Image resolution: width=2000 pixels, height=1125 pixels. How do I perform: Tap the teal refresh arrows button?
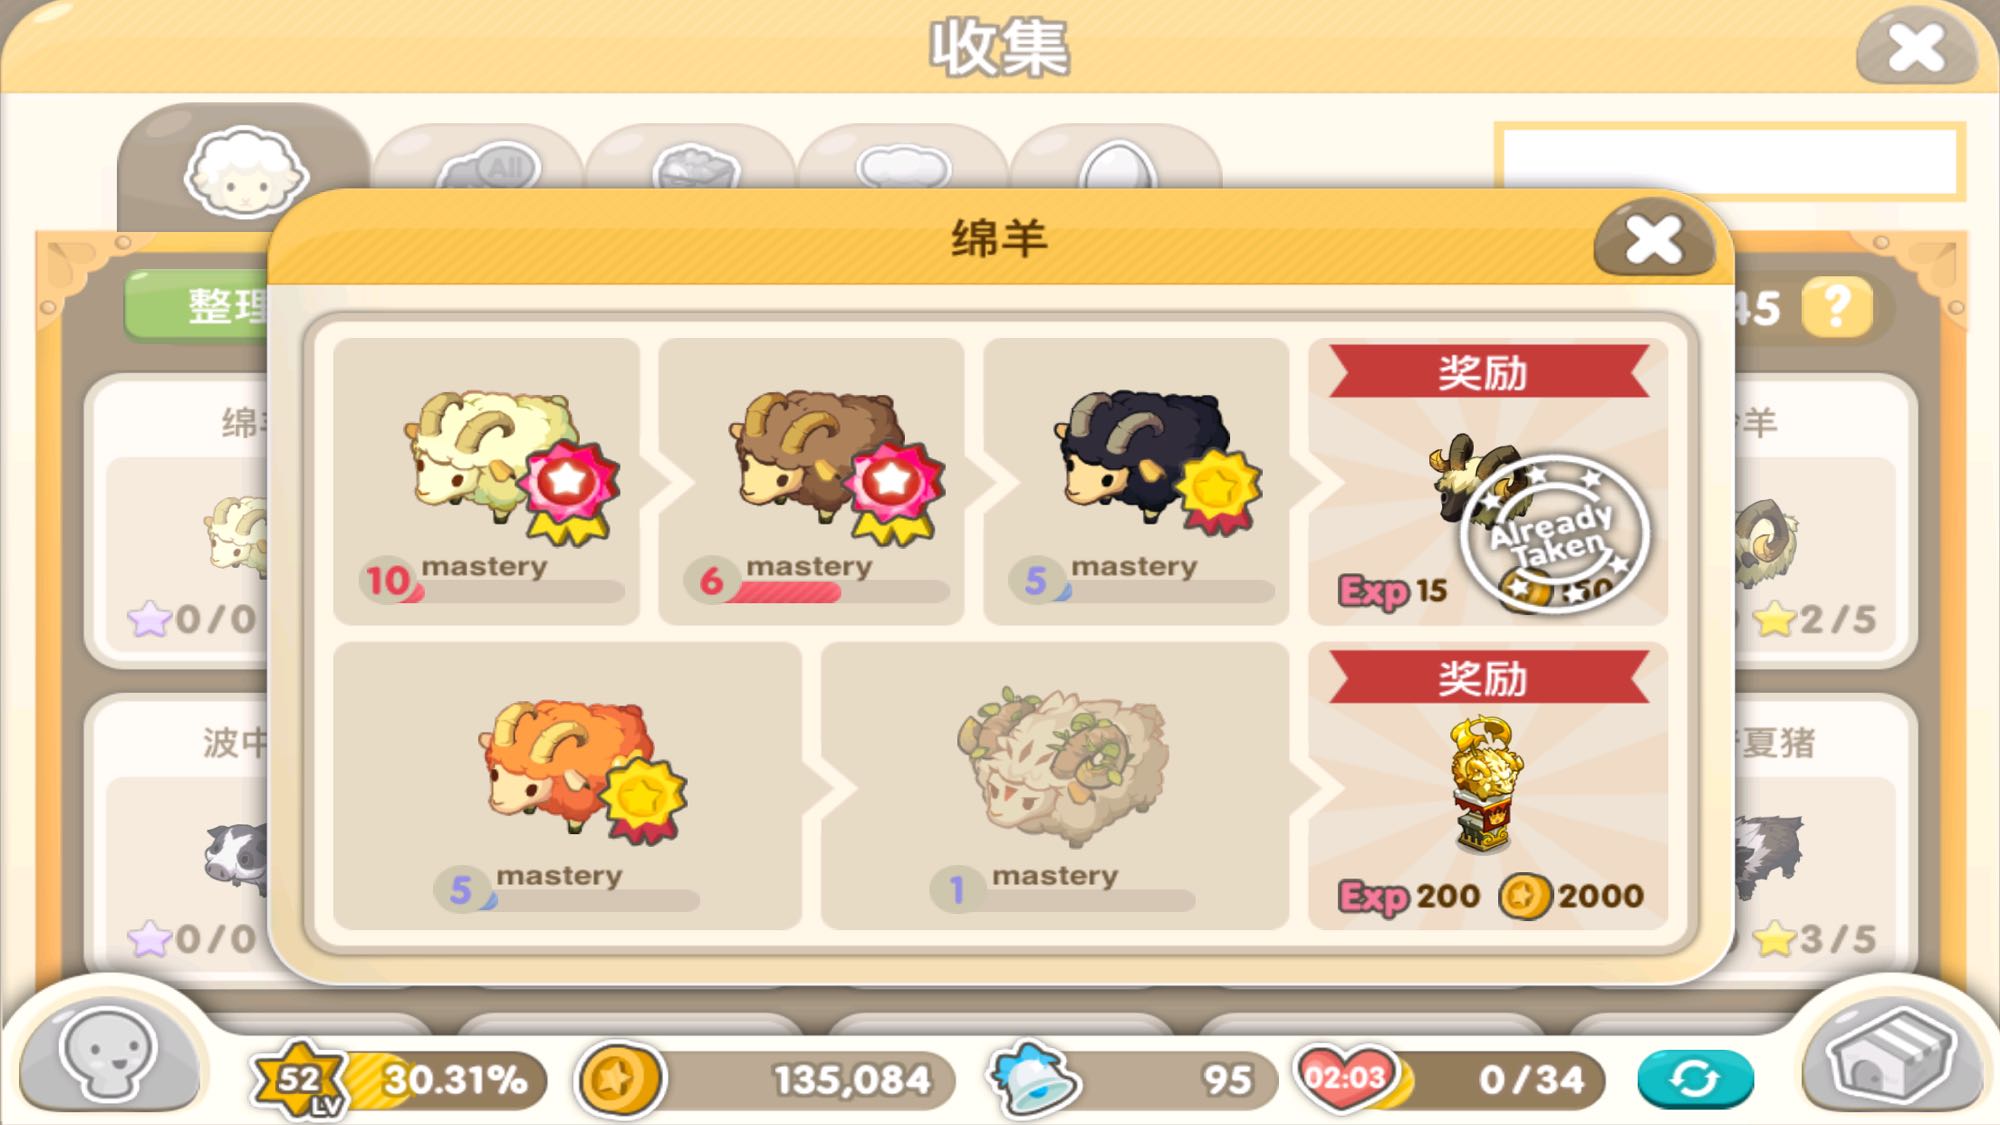[1695, 1079]
